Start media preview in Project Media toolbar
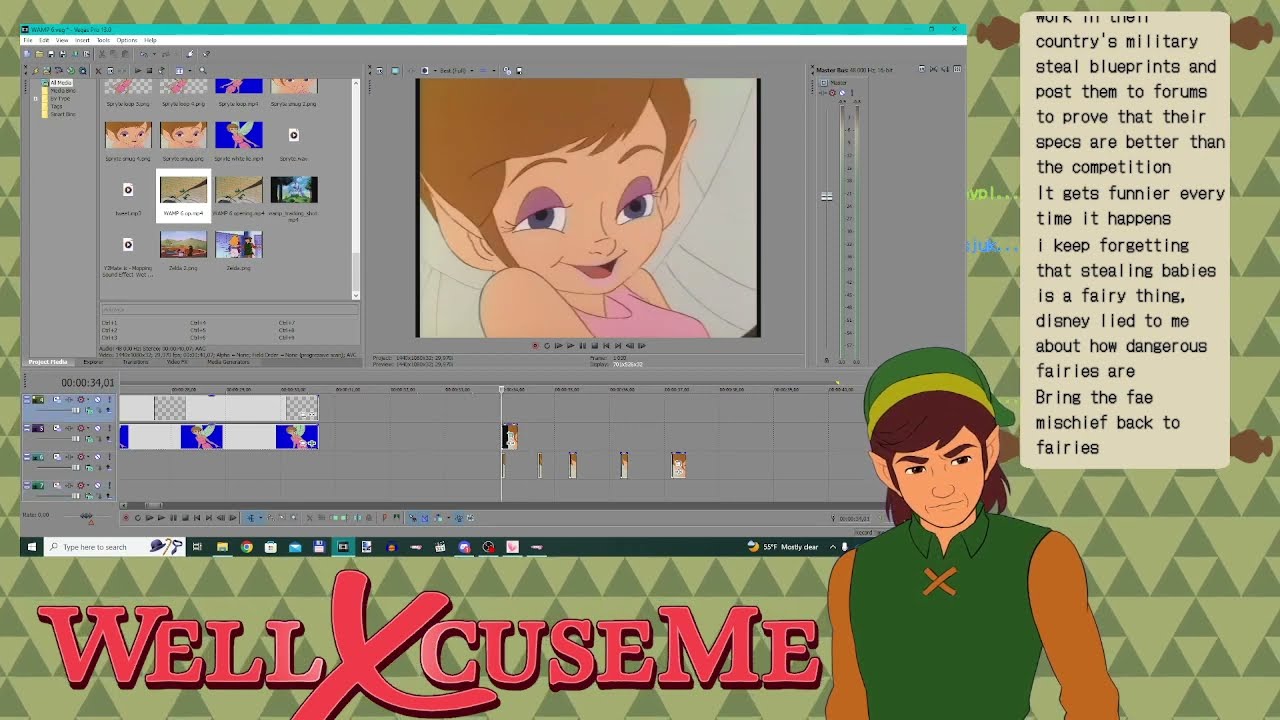The width and height of the screenshot is (1280, 720). [x=138, y=71]
